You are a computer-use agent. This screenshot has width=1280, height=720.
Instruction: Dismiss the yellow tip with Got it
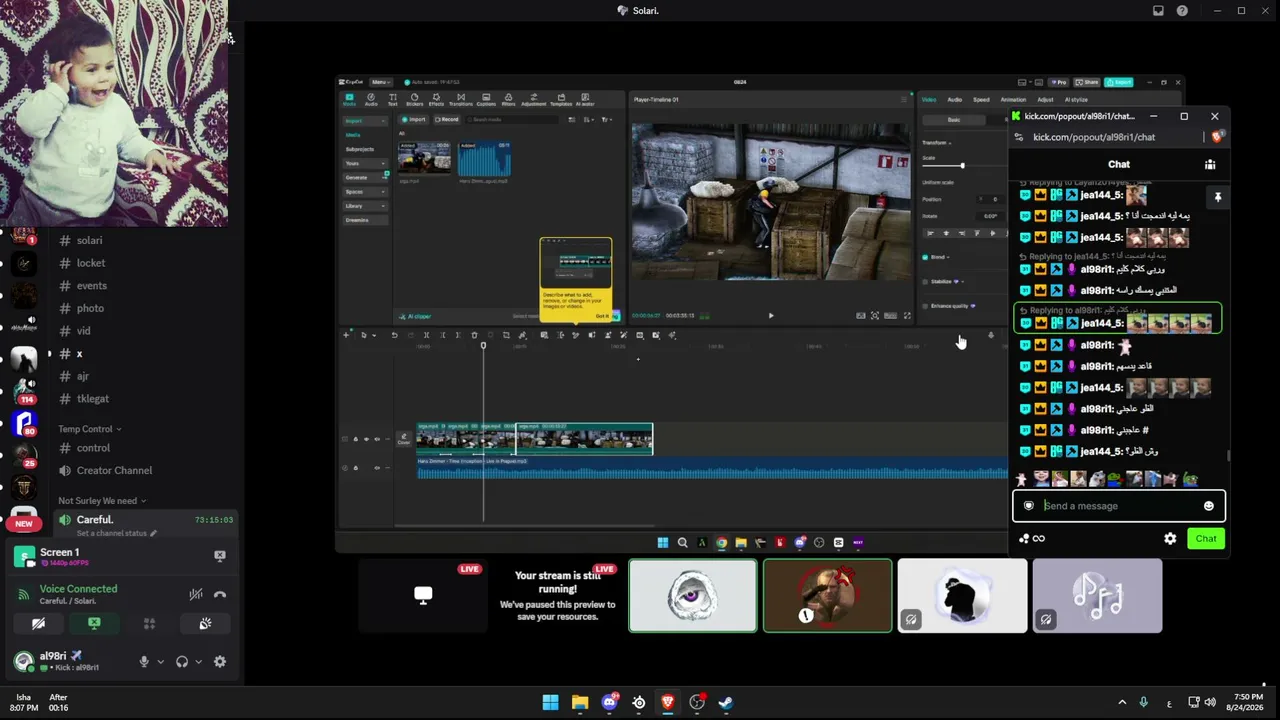pyautogui.click(x=602, y=316)
